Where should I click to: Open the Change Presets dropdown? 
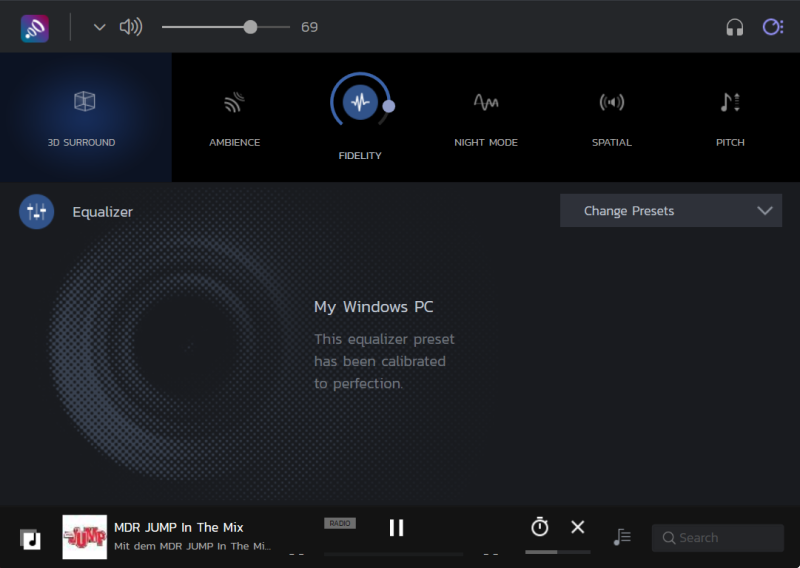tap(671, 210)
